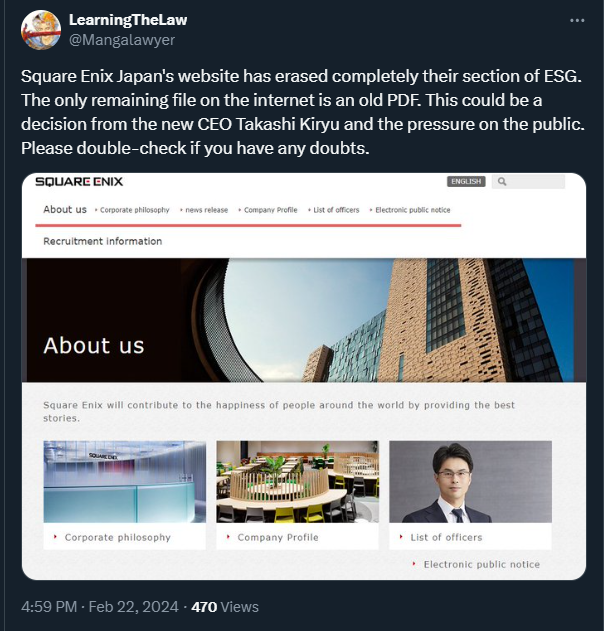
Task: Open the Corporate philosophy nav link
Action: [x=134, y=210]
